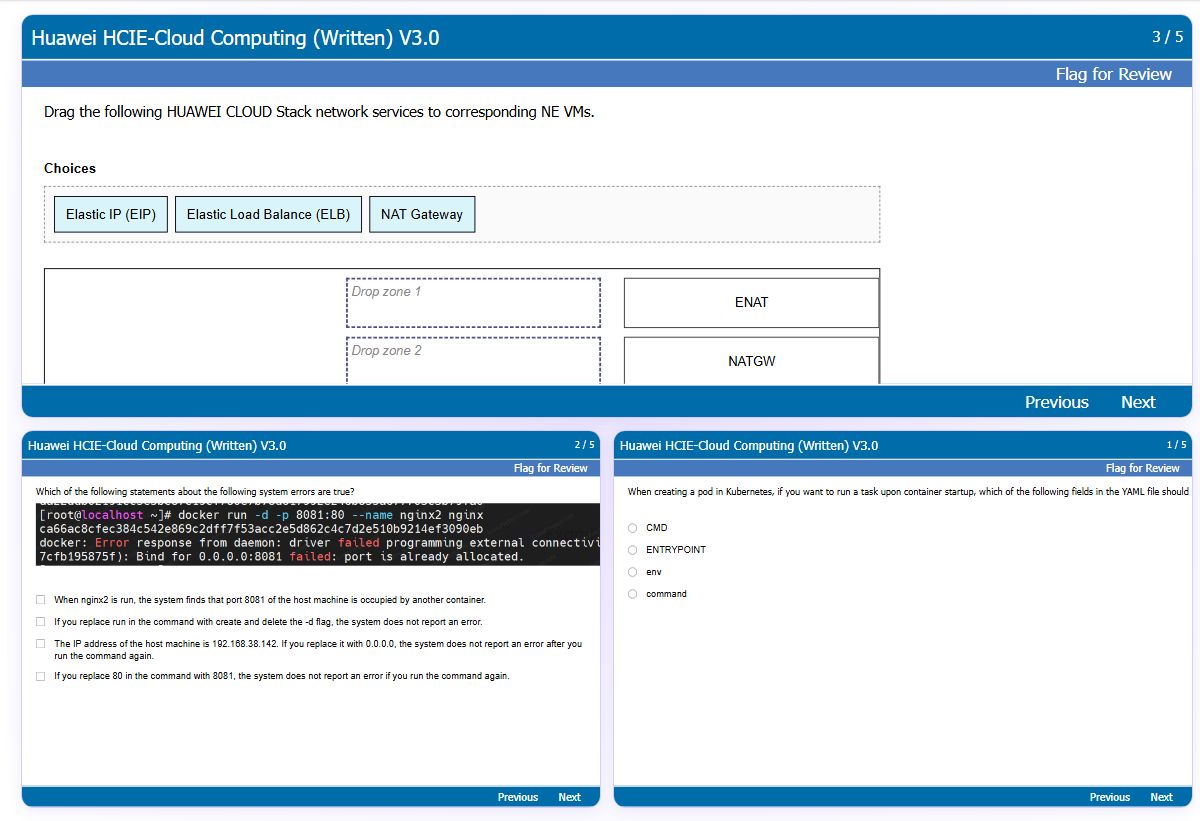Click Drop zone 1 beside ENAT
This screenshot has width=1200, height=821.
coord(473,303)
